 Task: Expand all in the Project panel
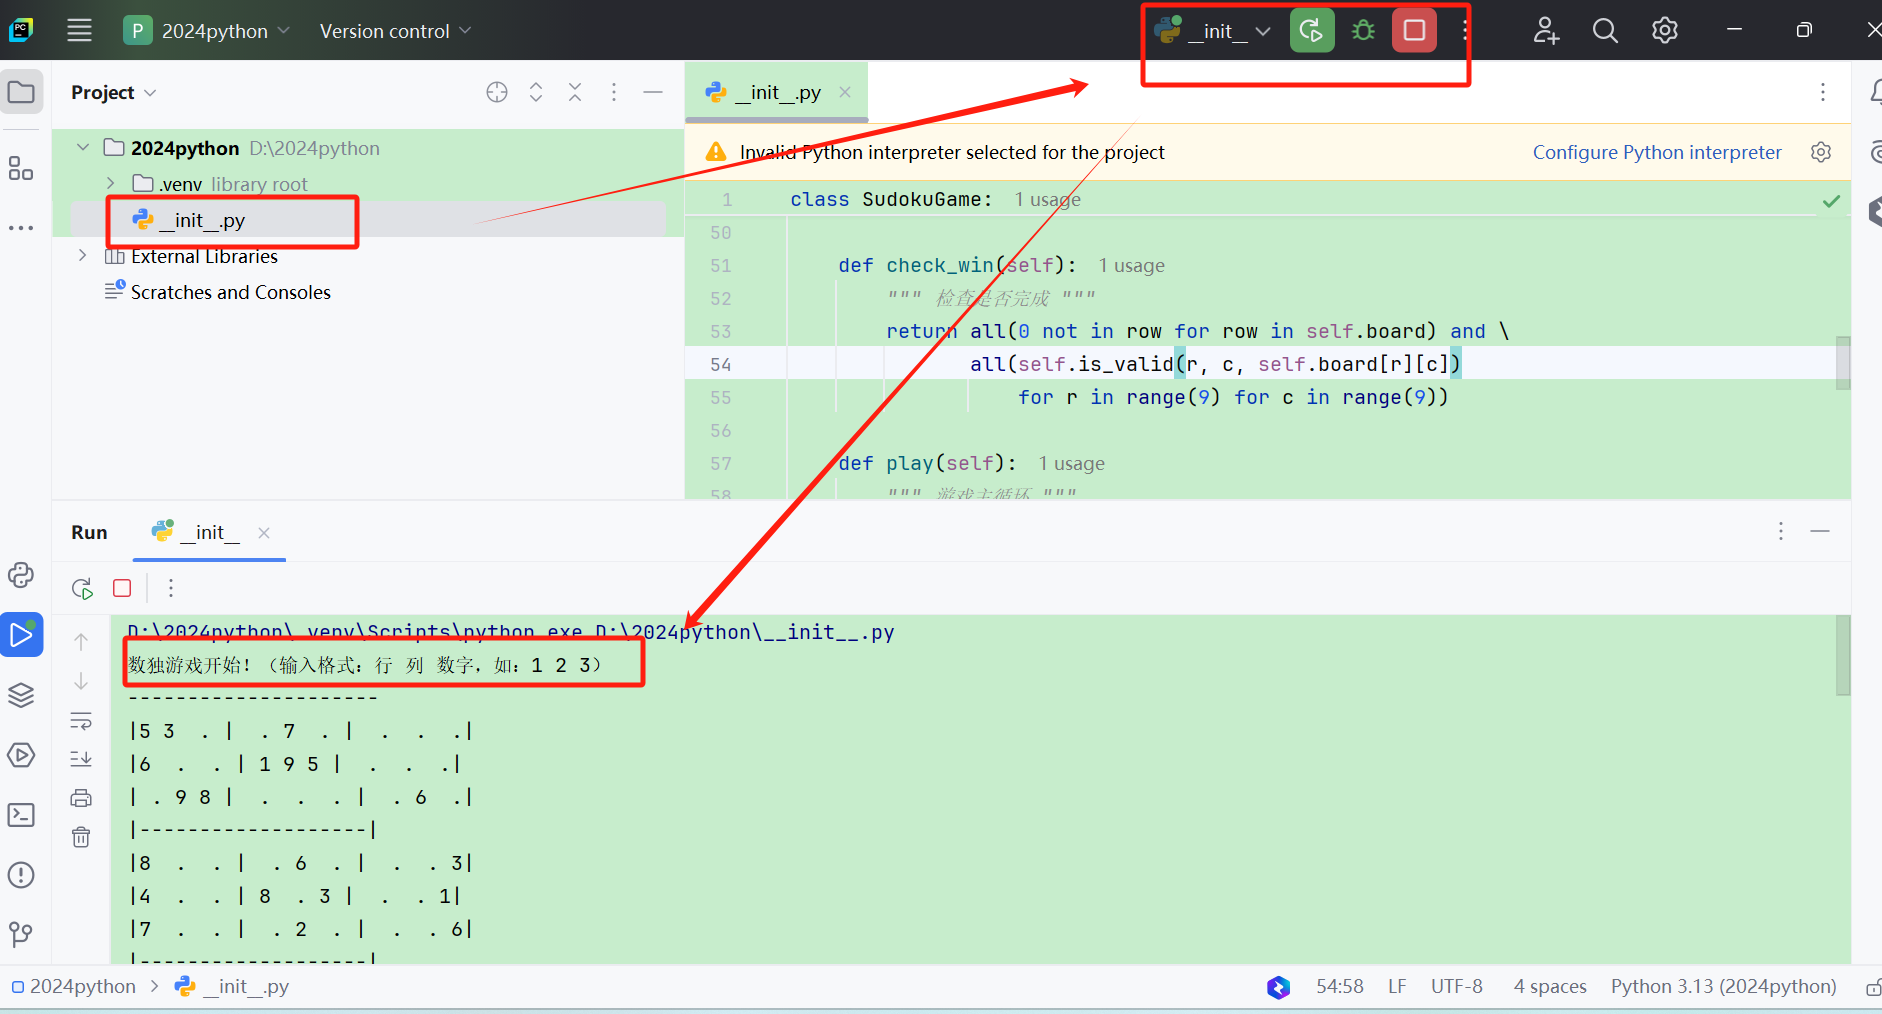(x=536, y=92)
